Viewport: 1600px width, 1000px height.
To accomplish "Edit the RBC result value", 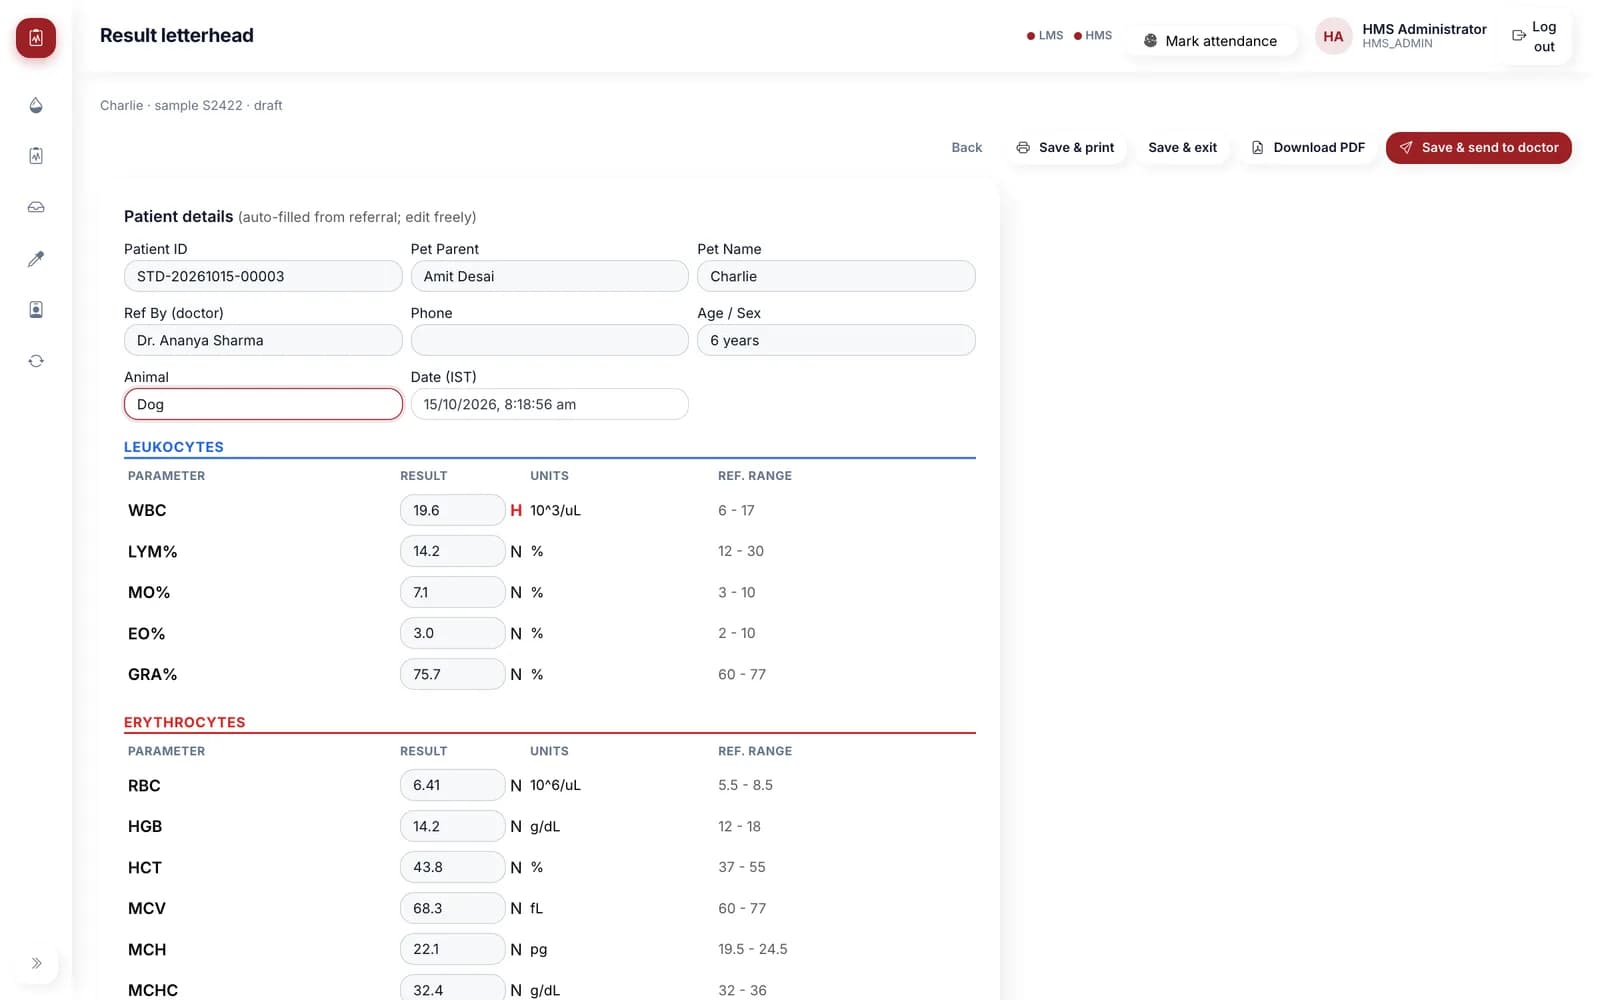I will coord(452,785).
